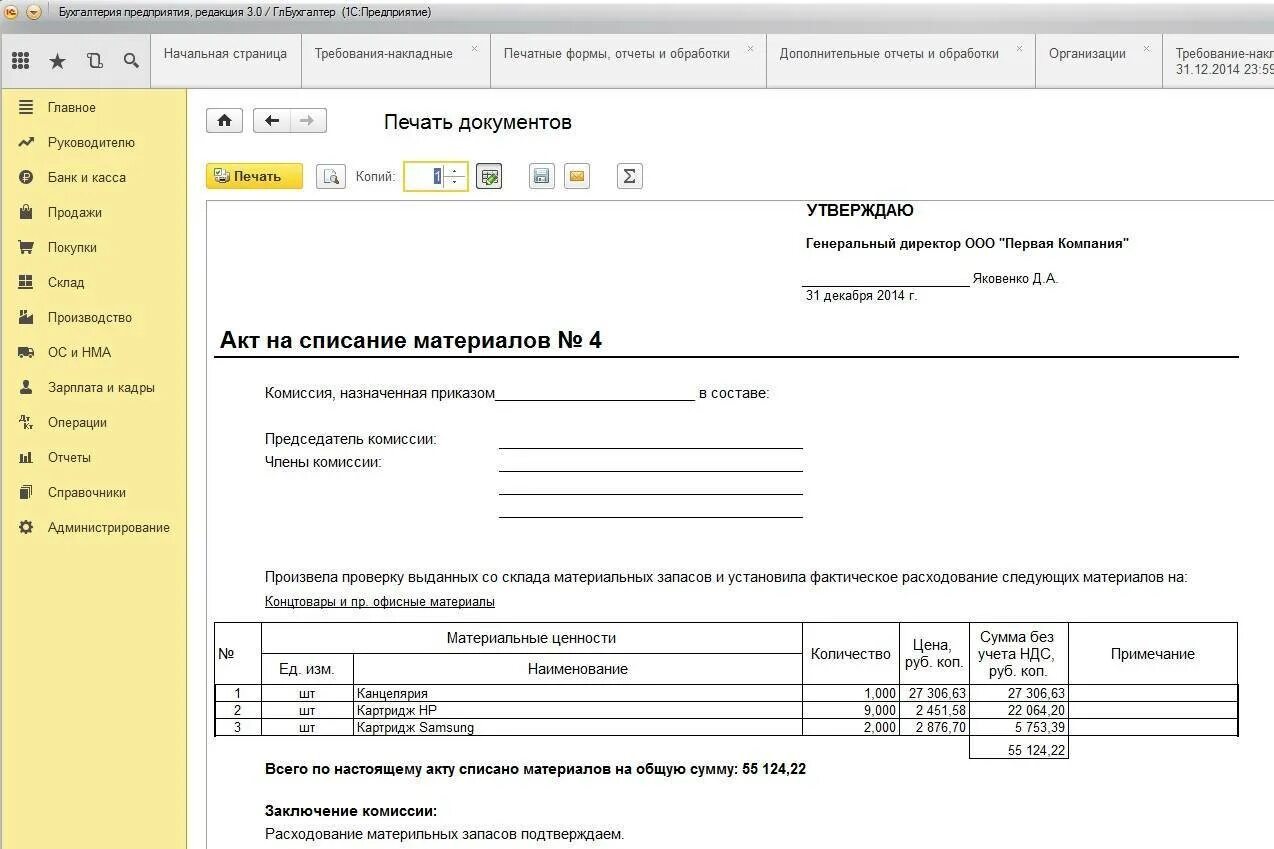Increase copies with the up stepper arrow
1274x849 pixels.
(455, 170)
